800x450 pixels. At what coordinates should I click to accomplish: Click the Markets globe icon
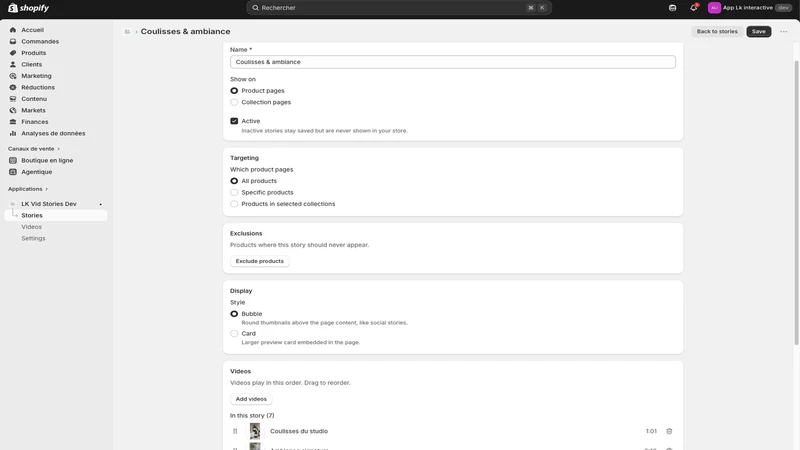13,110
